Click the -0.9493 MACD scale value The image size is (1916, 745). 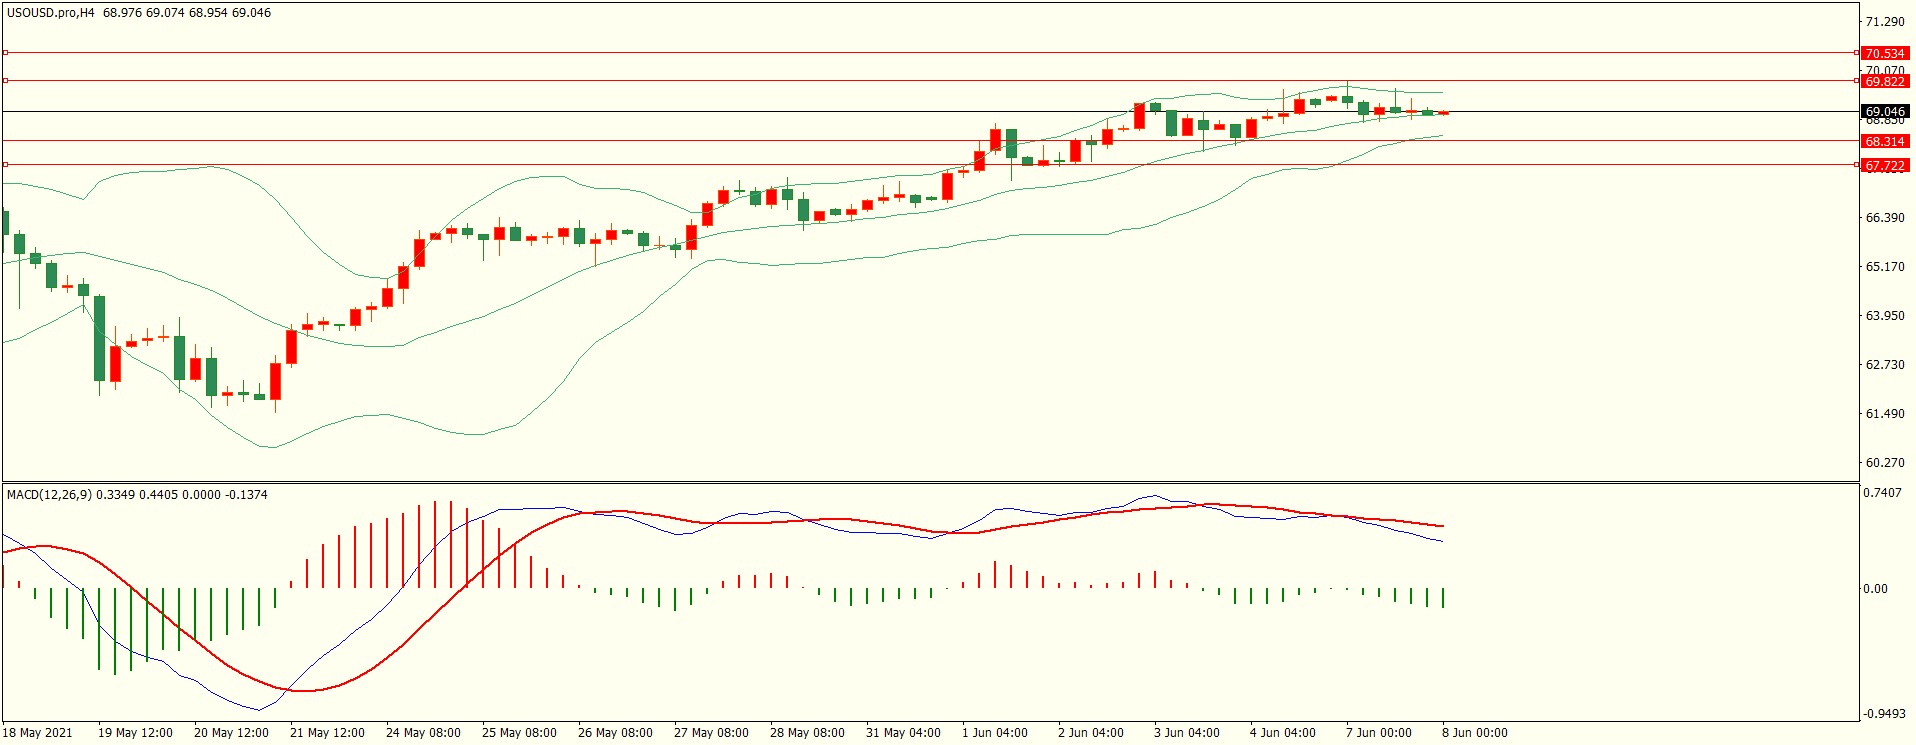1884,714
